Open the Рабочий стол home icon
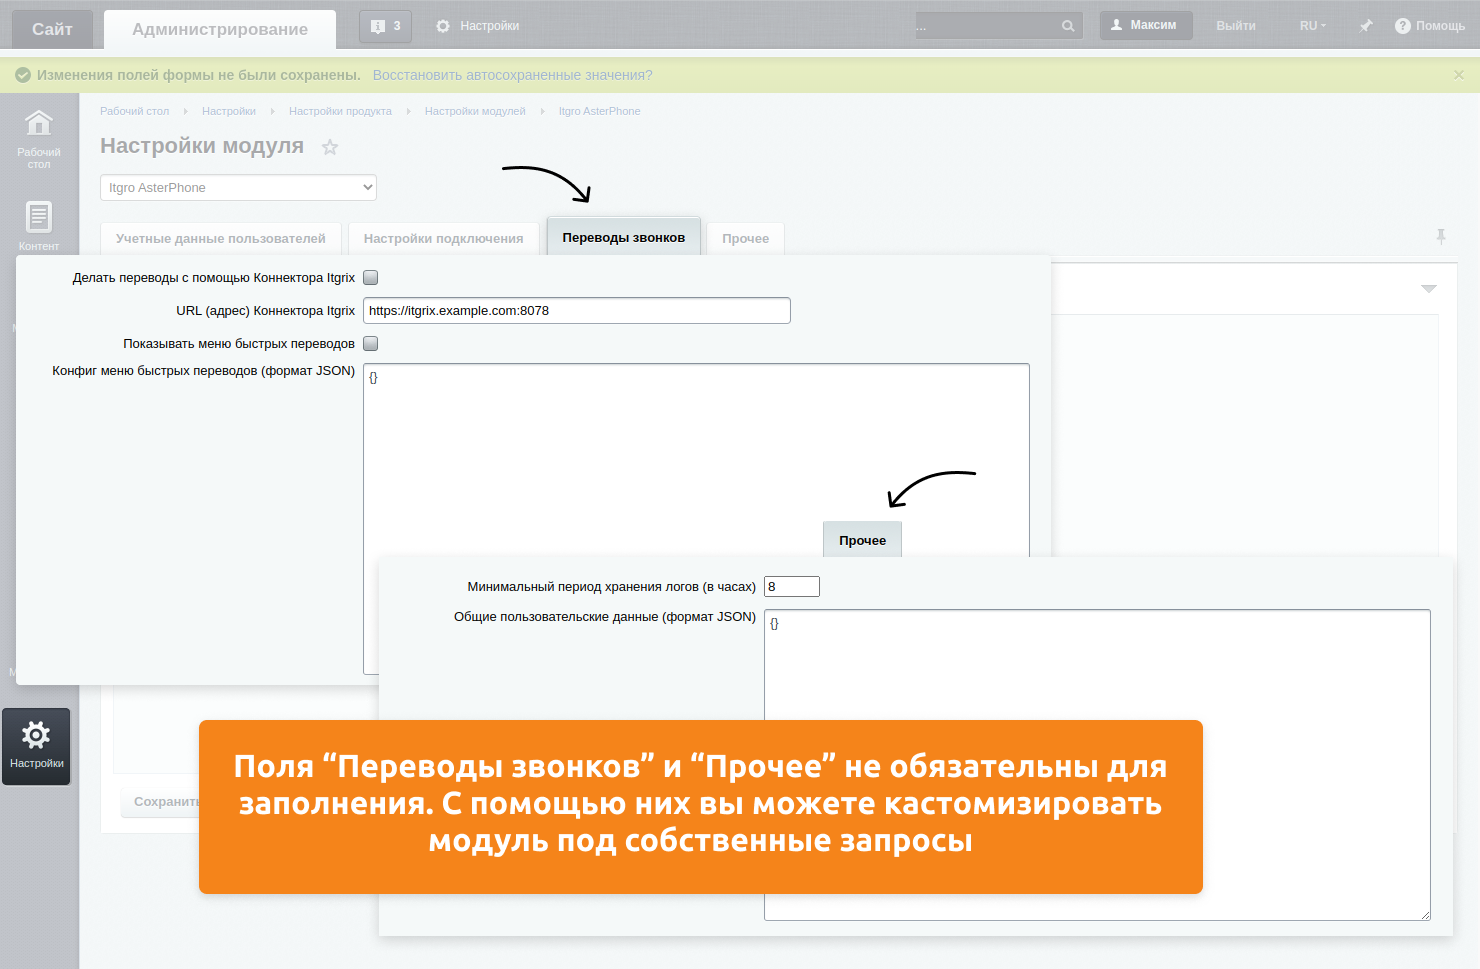The height and width of the screenshot is (969, 1480). 38,124
